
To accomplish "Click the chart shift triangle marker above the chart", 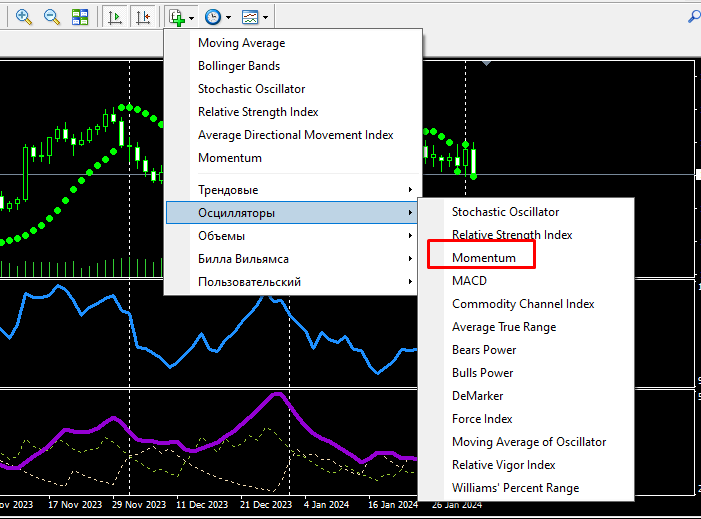I will [x=487, y=64].
